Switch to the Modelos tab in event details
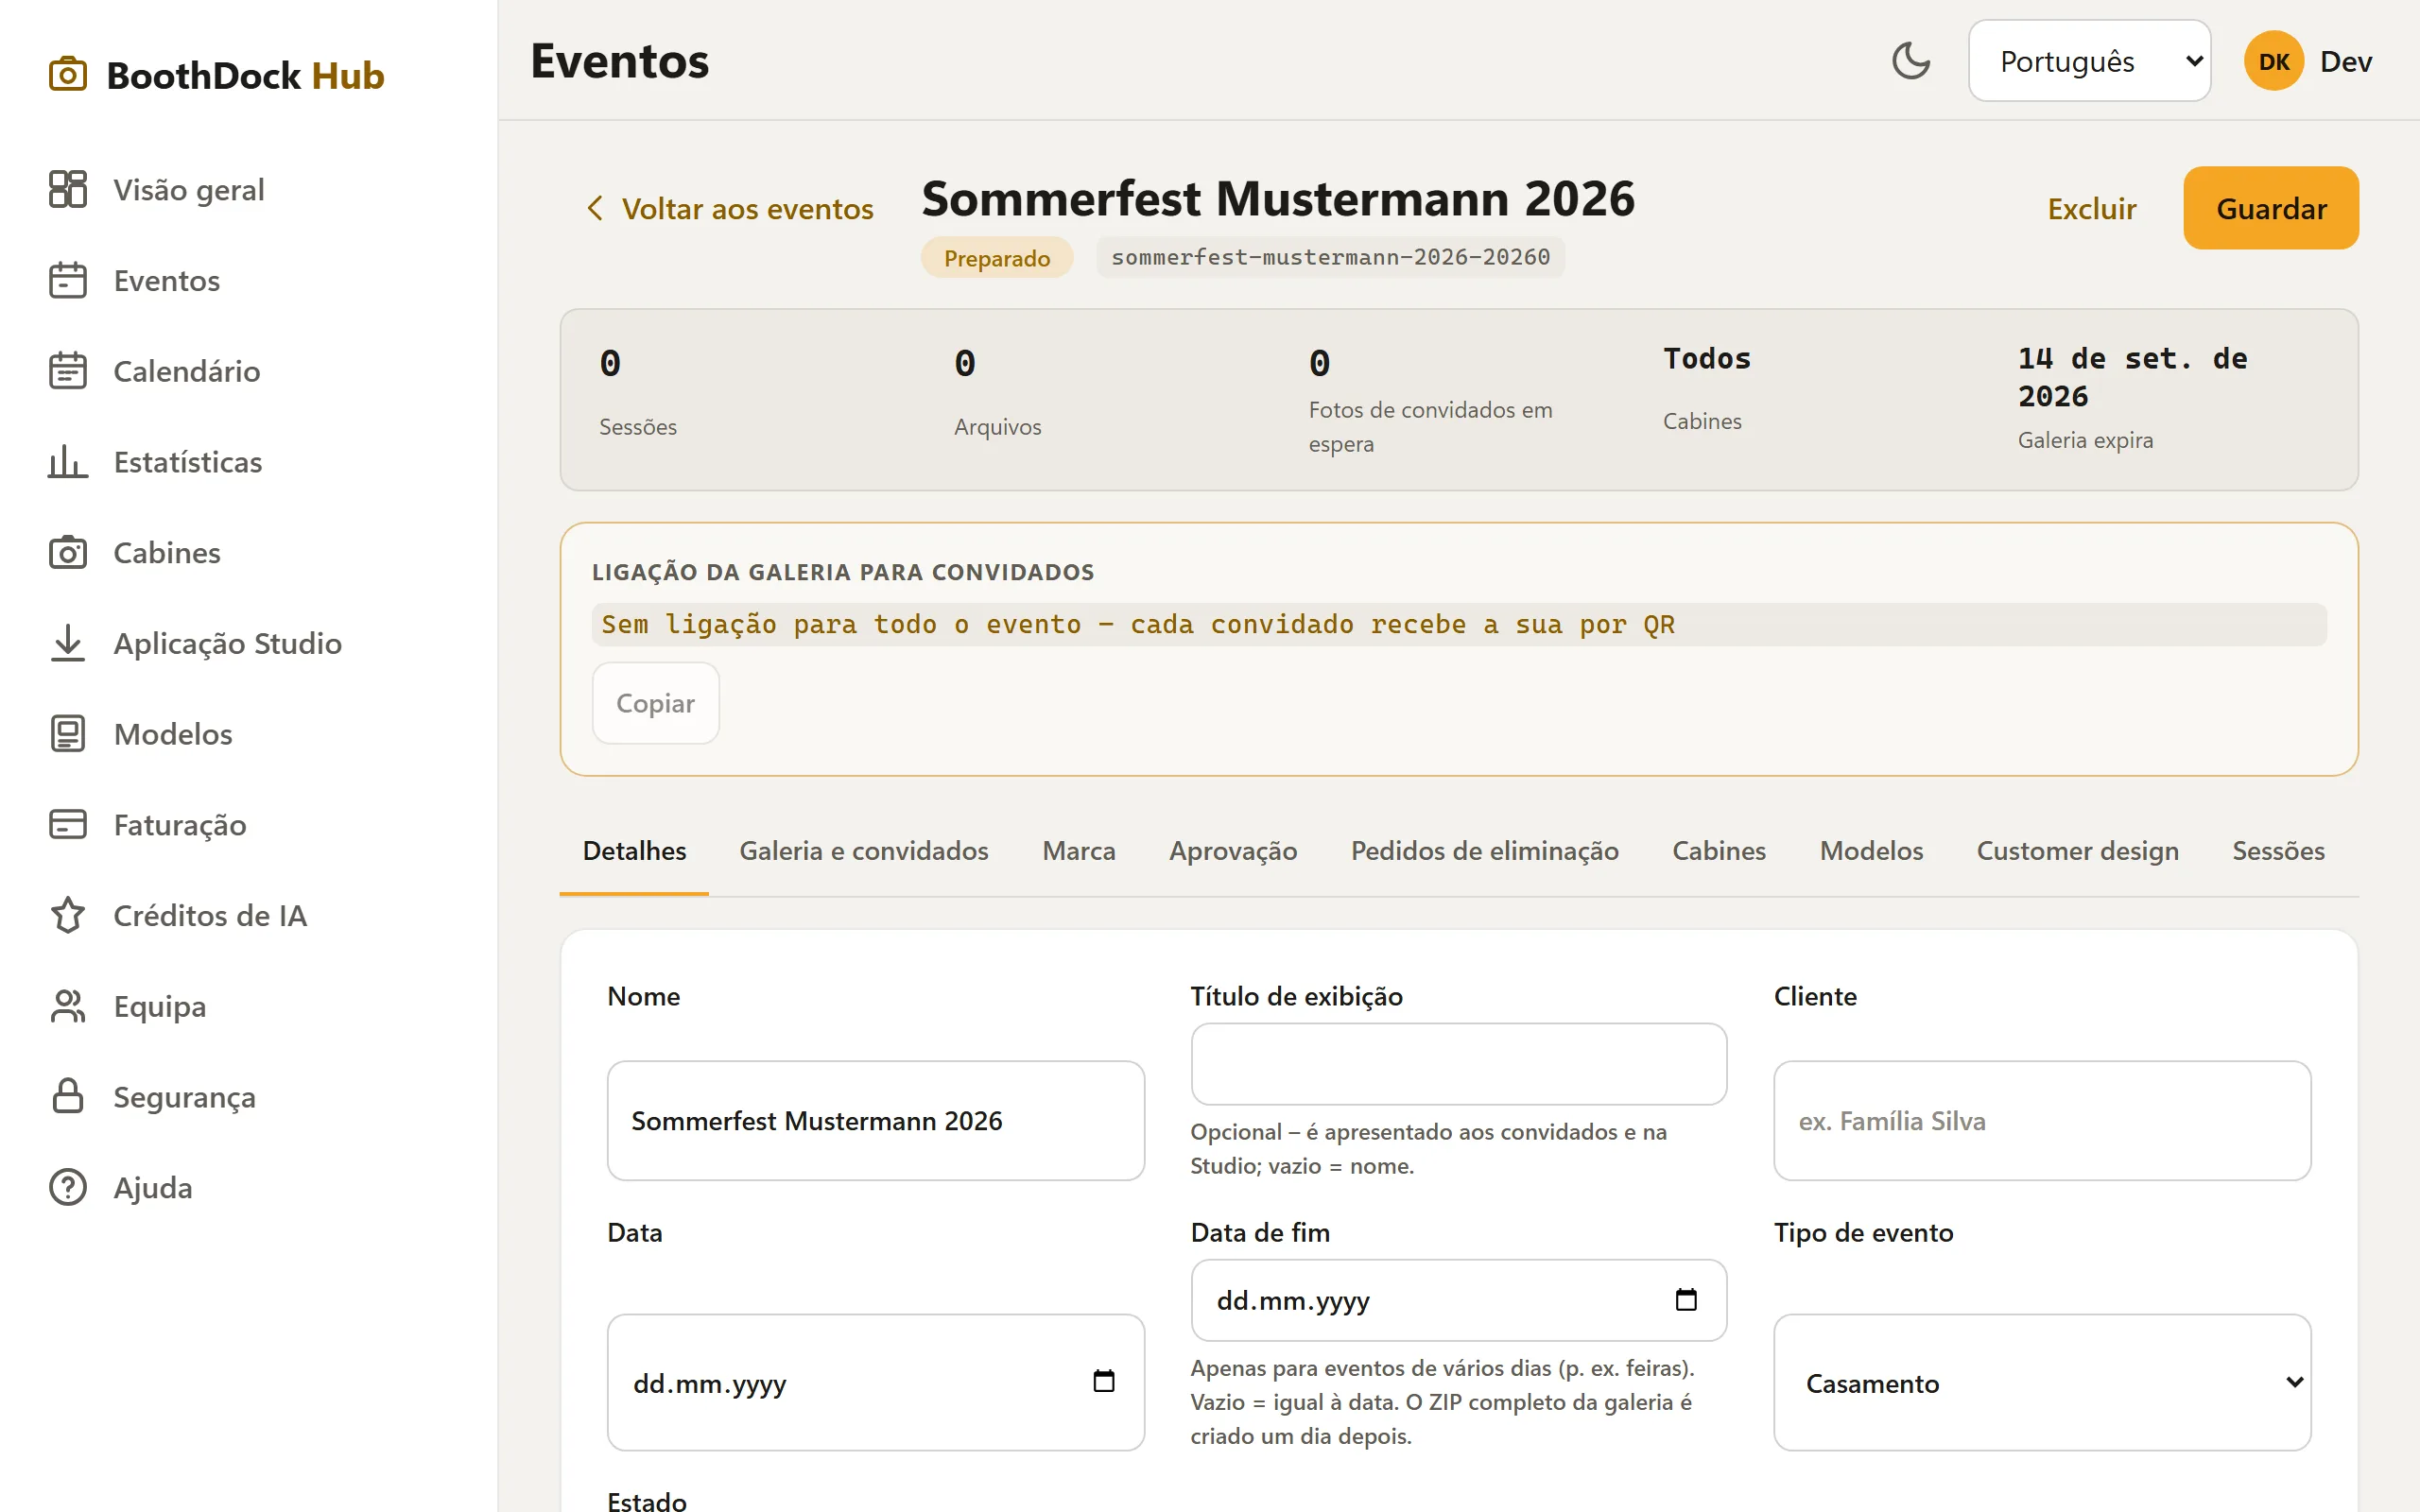 point(1871,851)
